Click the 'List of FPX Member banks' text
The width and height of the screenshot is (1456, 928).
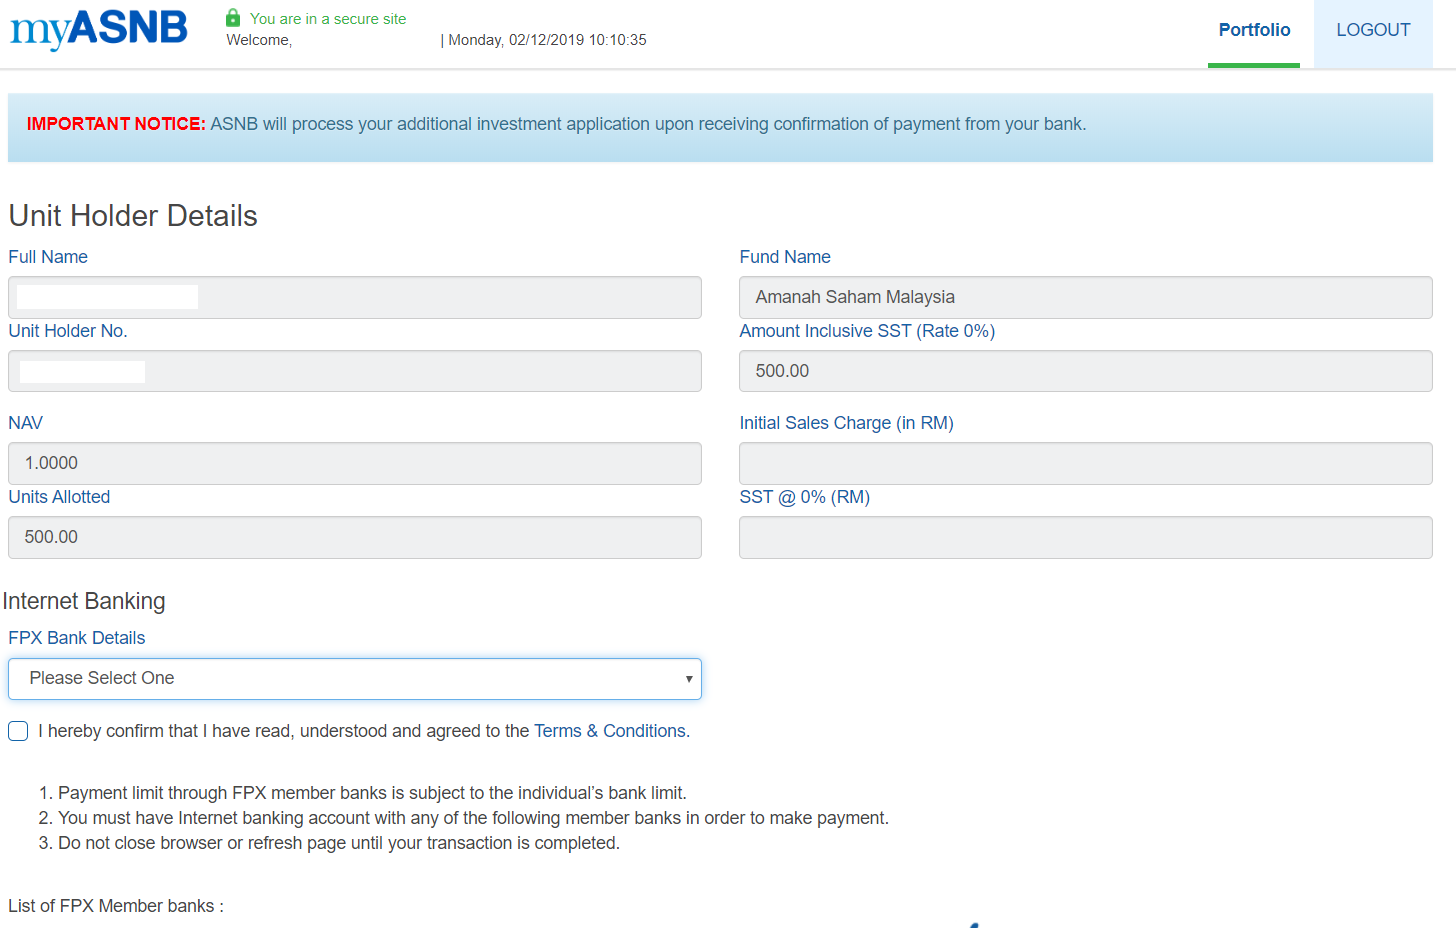point(116,906)
